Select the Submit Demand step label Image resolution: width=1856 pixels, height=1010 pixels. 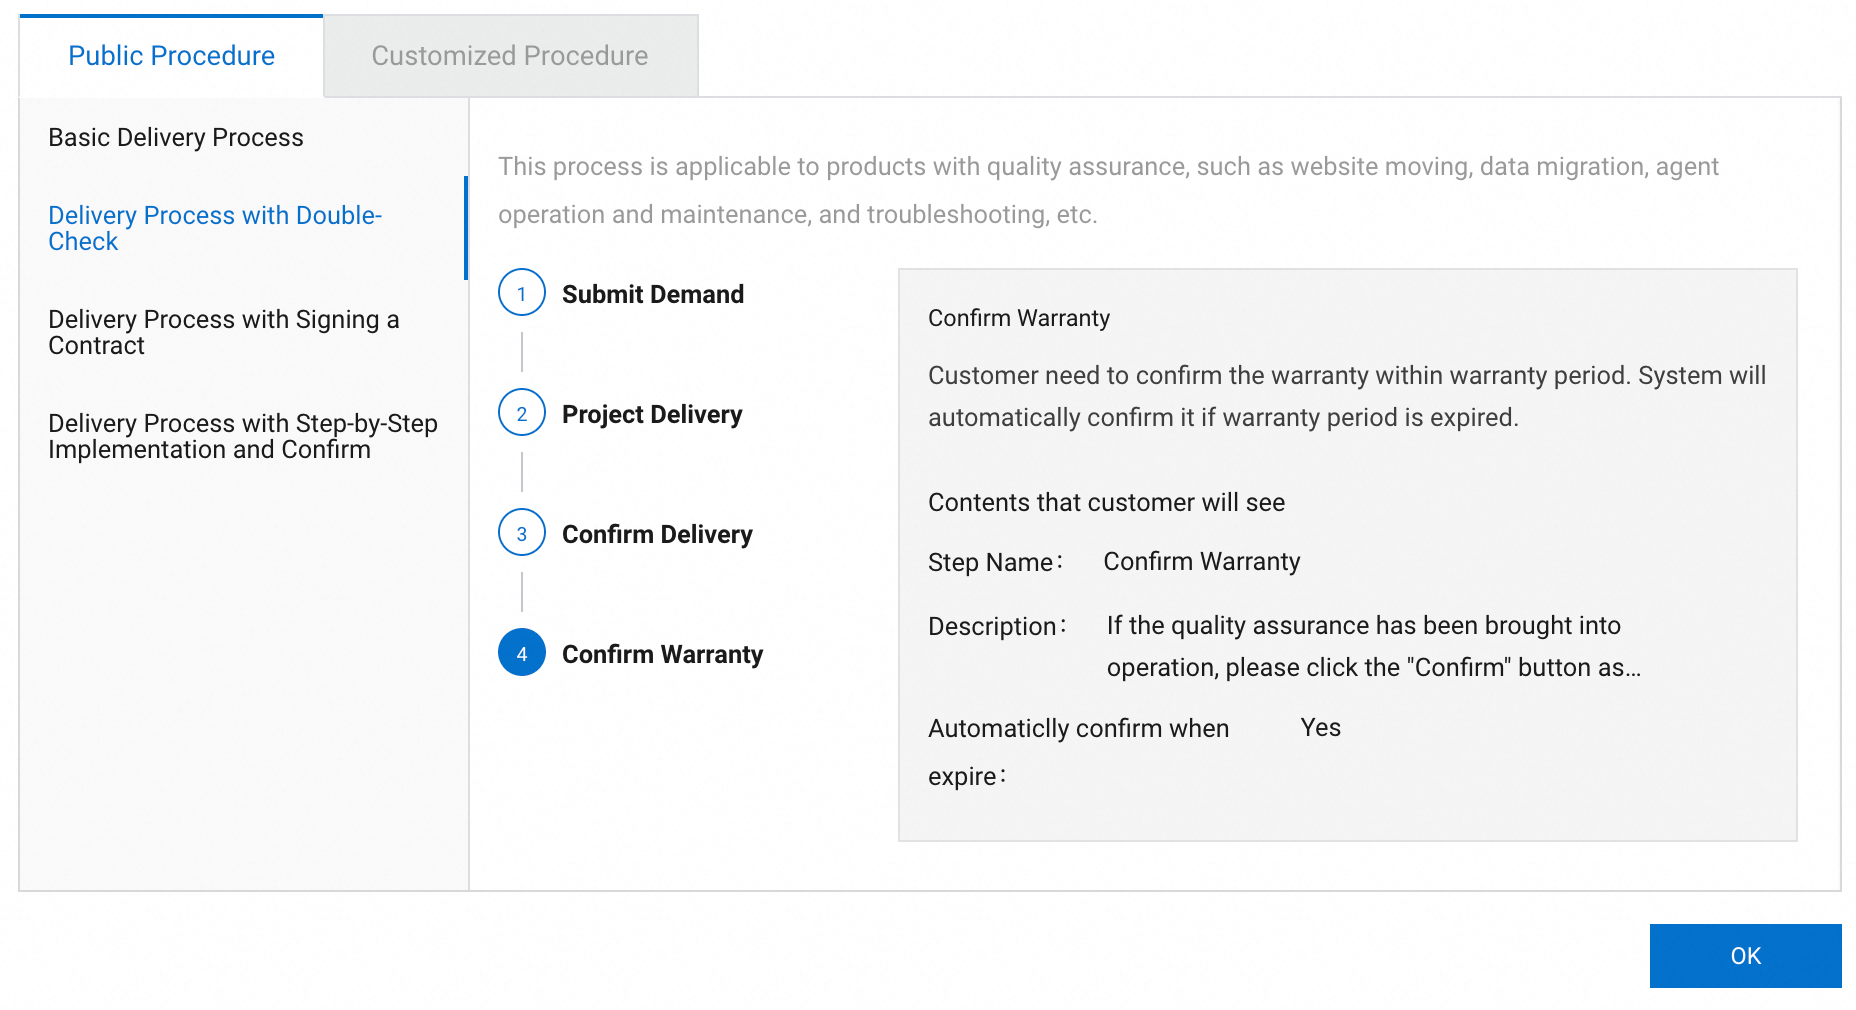pyautogui.click(x=652, y=294)
